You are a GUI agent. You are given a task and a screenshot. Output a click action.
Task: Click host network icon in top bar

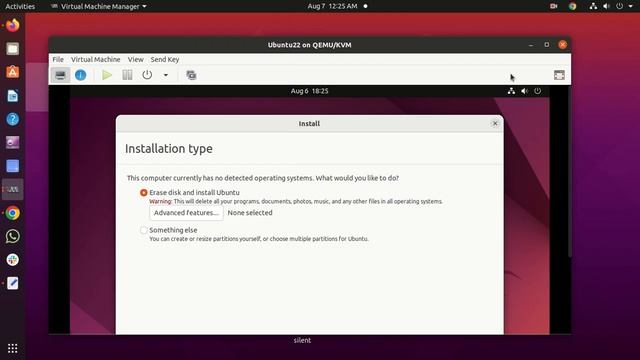[593, 6]
